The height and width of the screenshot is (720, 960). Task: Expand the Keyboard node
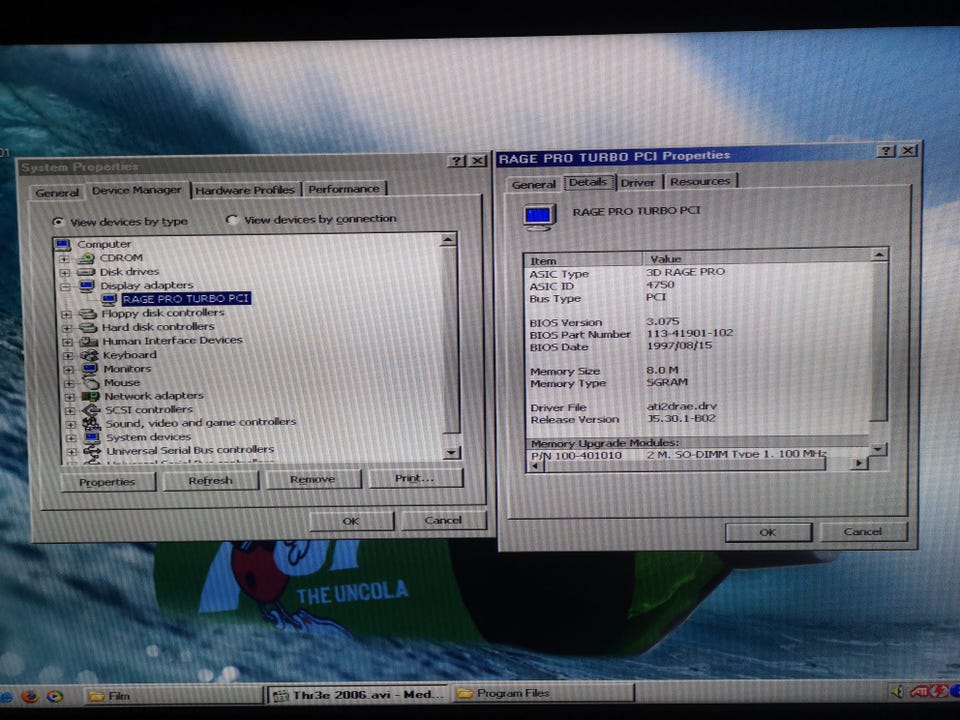pos(68,356)
